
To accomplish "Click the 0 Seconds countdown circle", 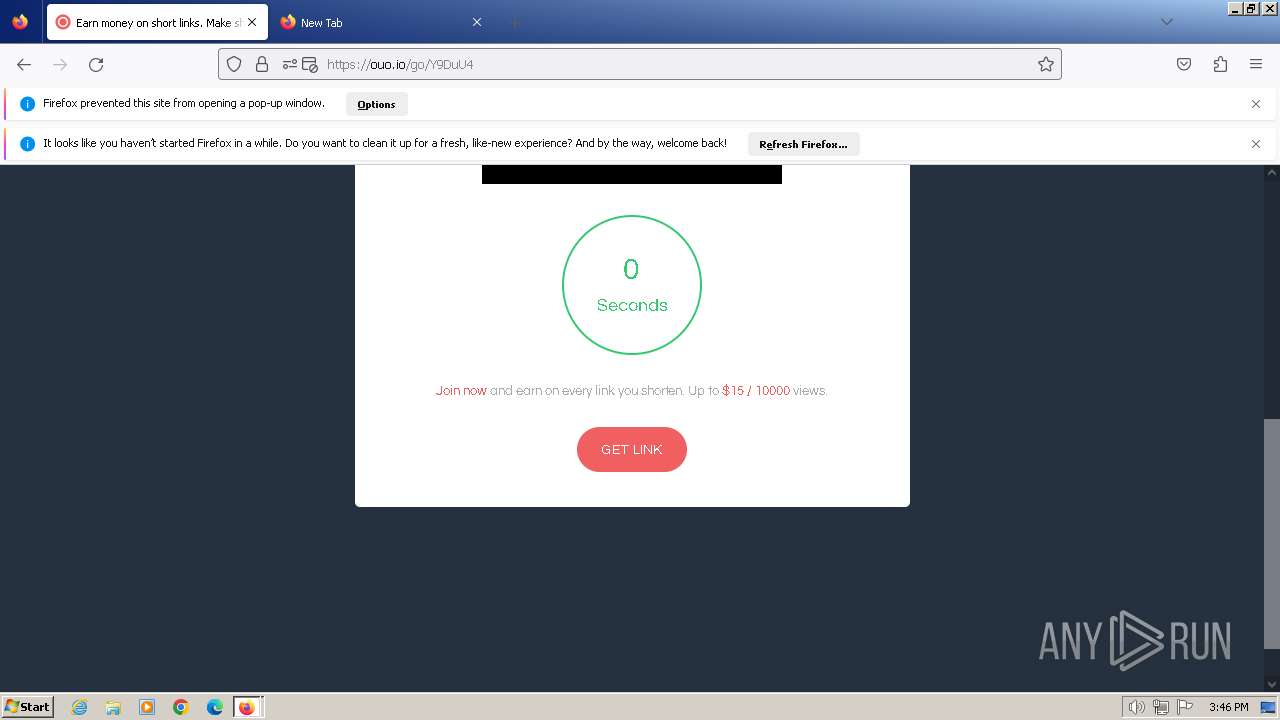I will [x=632, y=285].
